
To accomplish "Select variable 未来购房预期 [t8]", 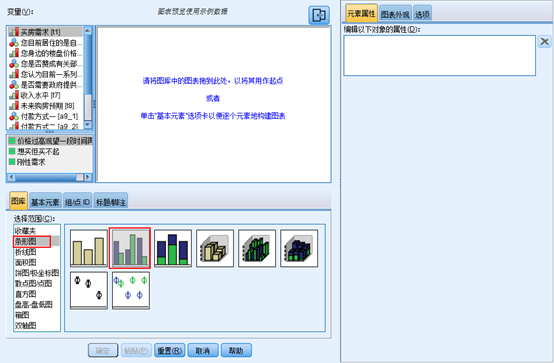I will click(45, 106).
